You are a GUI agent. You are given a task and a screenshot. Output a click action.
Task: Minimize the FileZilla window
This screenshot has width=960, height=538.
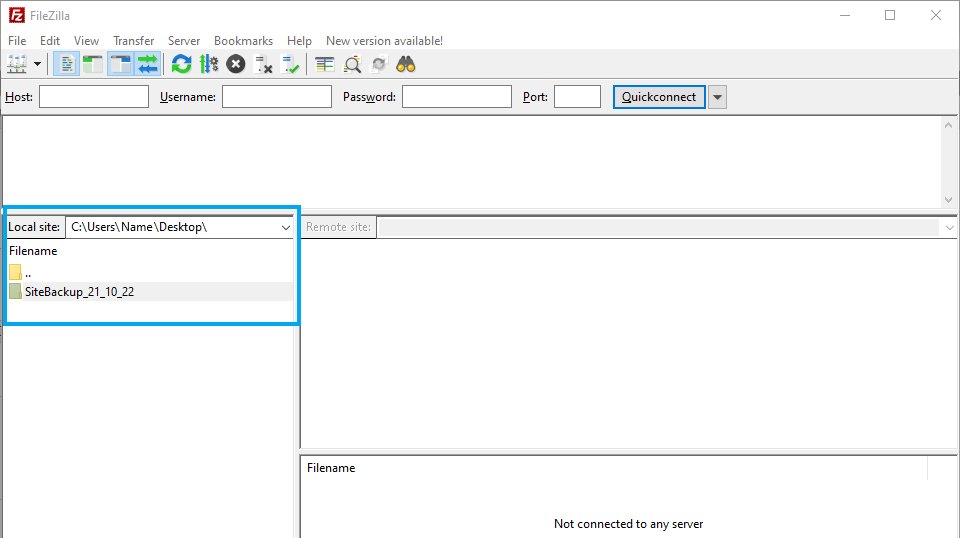pyautogui.click(x=845, y=15)
